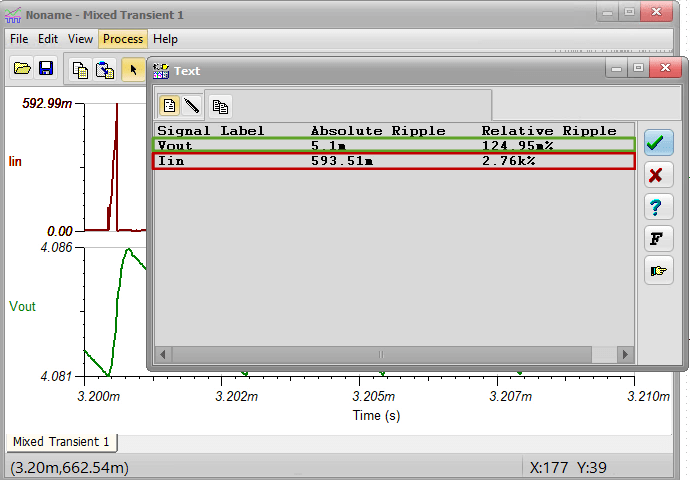
Task: Select the arrow pointer tool
Action: pos(132,69)
